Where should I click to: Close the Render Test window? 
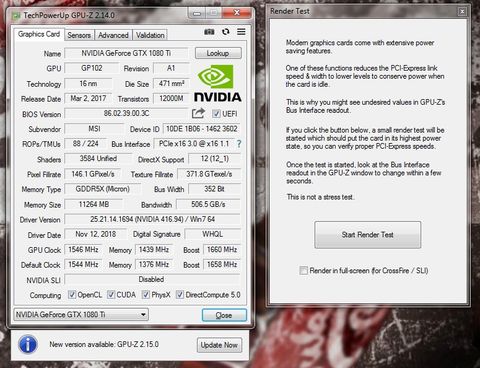(x=462, y=11)
